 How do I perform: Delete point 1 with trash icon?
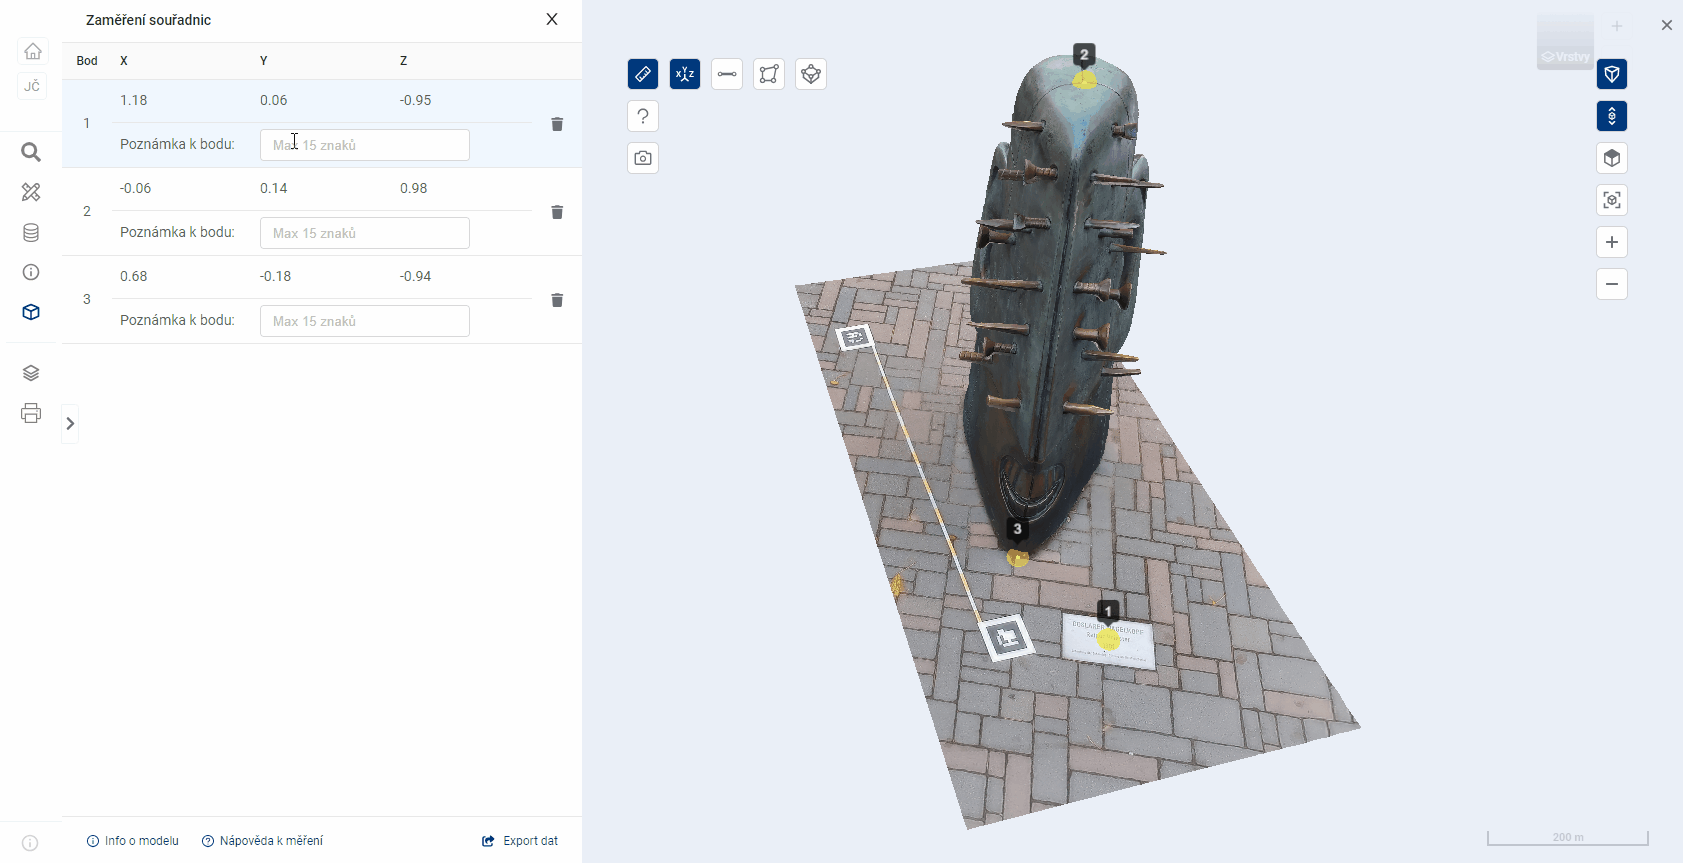(x=557, y=124)
